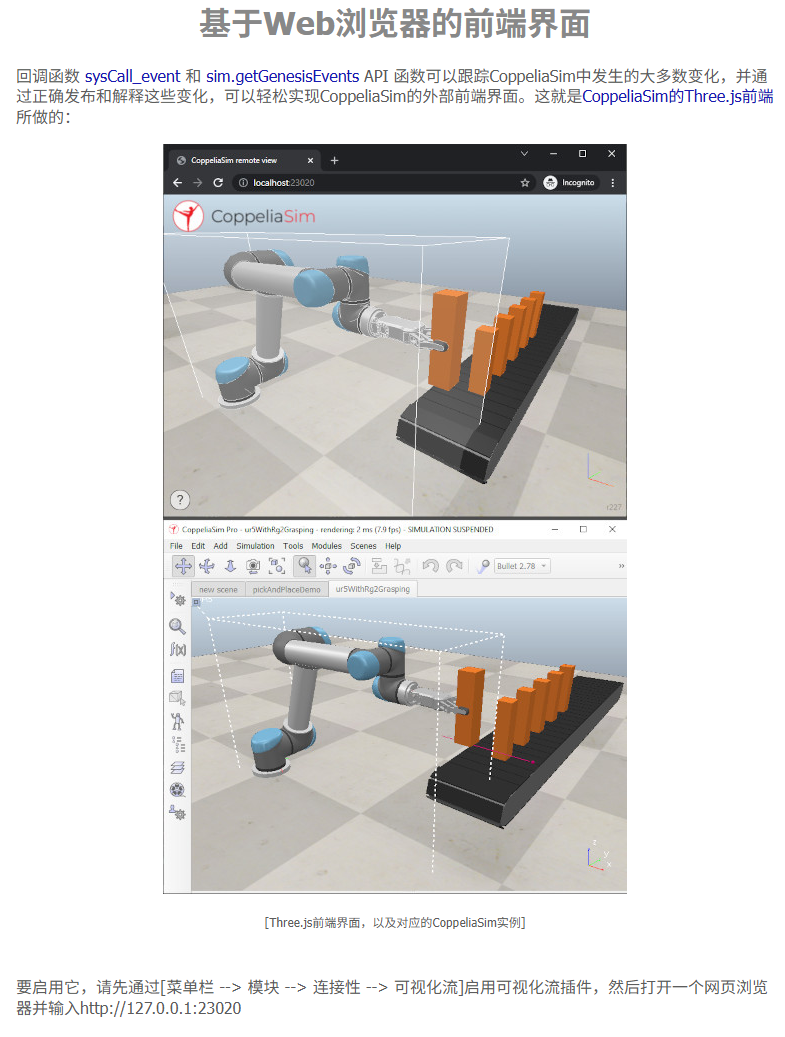Click the redo arrow in the toolbar
The width and height of the screenshot is (785, 1037).
point(454,565)
